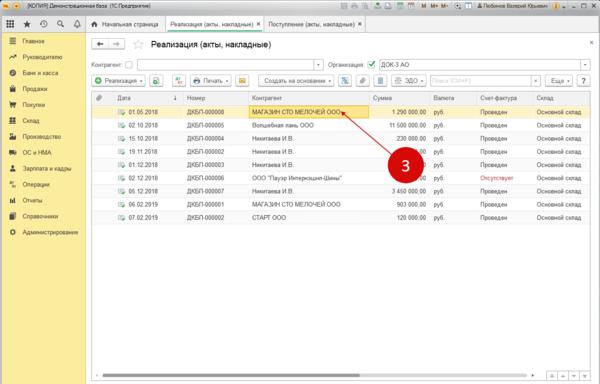Go to Начальная страница home tab
The height and width of the screenshot is (384, 600).
[x=125, y=24]
